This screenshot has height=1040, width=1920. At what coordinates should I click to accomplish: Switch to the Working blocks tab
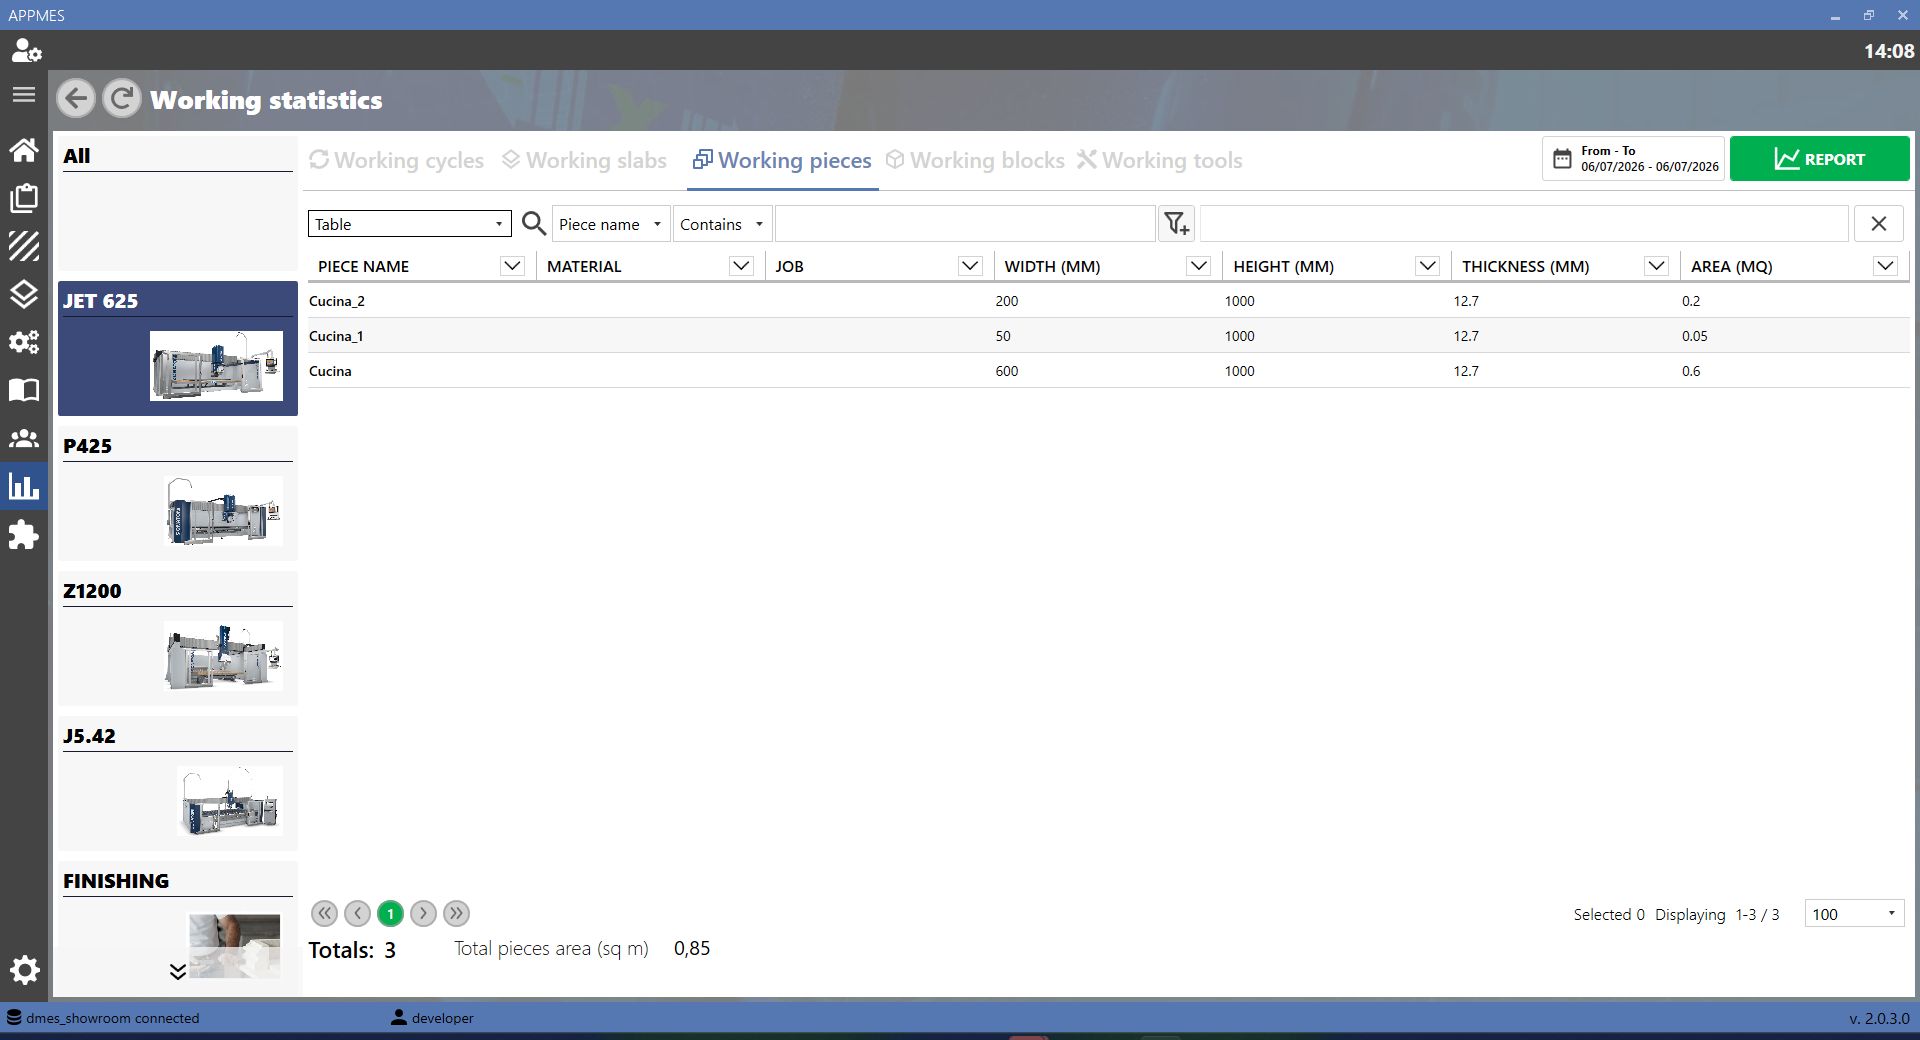pos(975,160)
